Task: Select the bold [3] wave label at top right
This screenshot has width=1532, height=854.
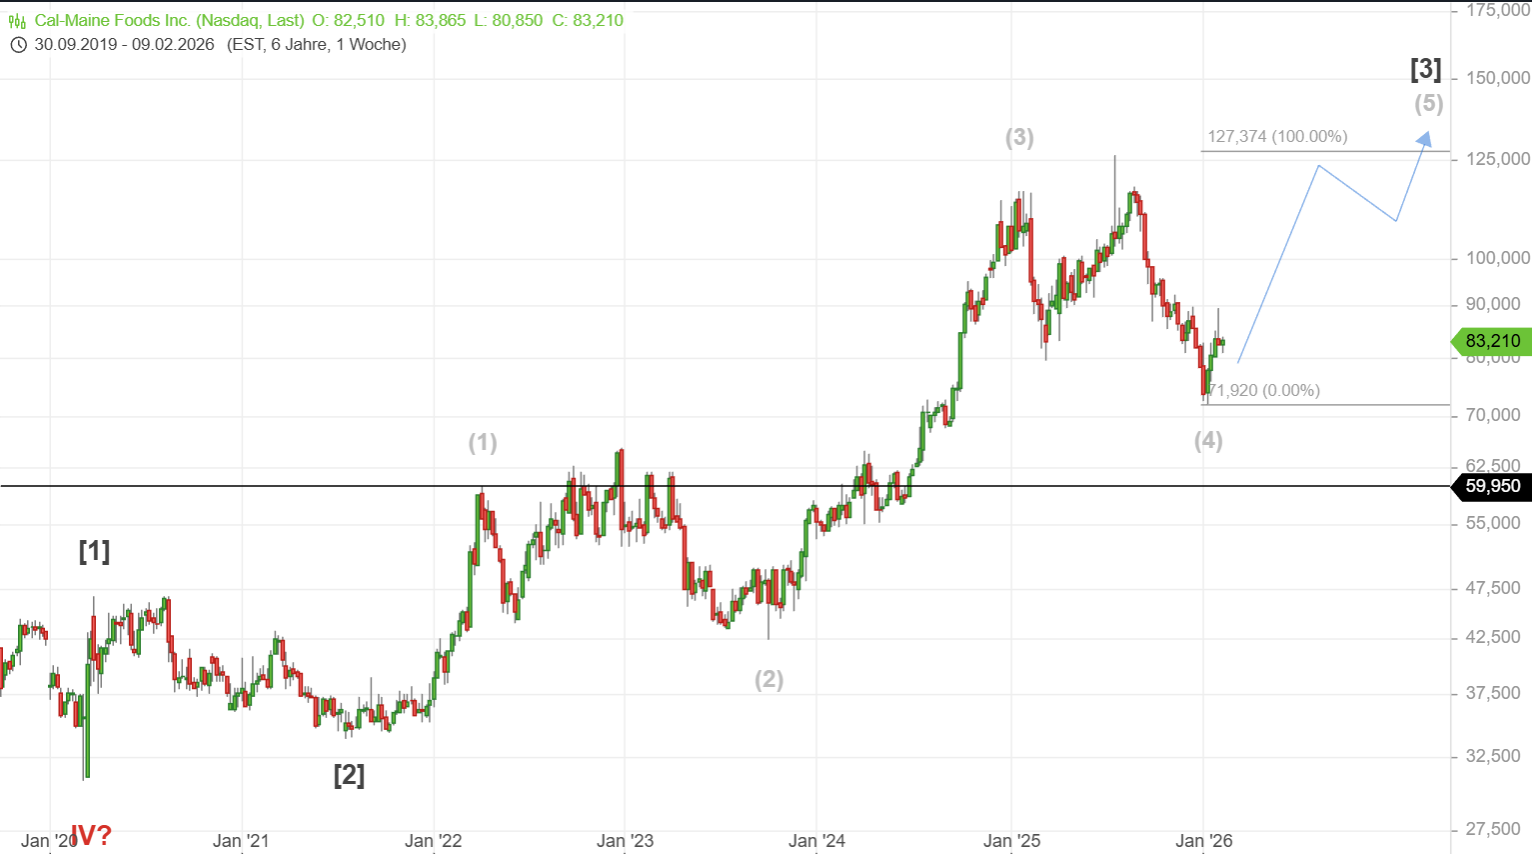Action: (x=1425, y=69)
